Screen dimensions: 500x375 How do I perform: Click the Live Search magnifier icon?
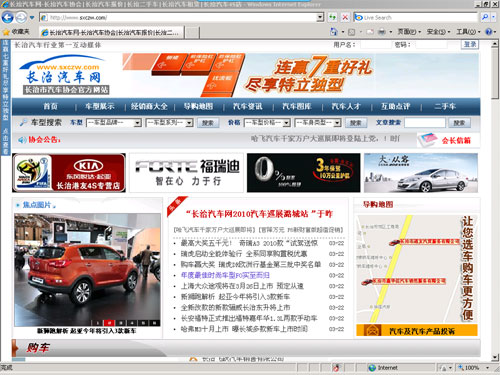click(x=485, y=17)
